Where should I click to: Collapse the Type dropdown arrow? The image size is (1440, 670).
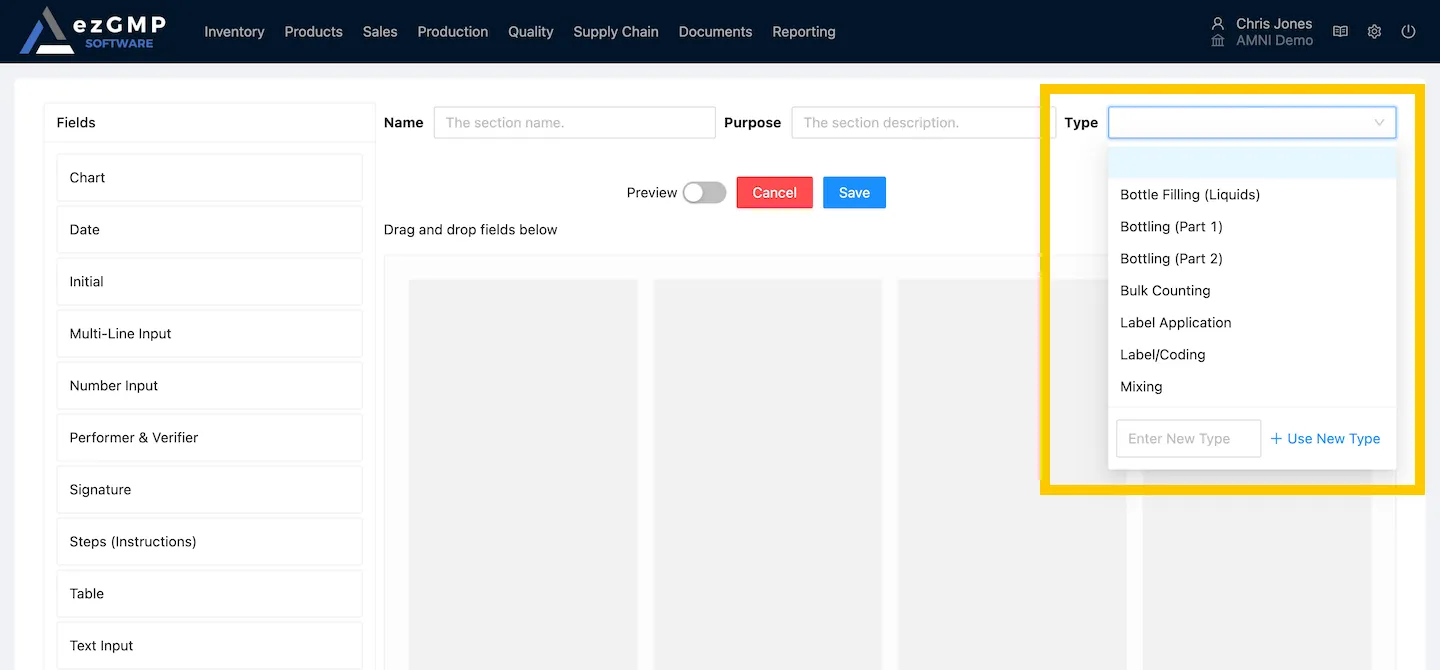click(x=1379, y=123)
